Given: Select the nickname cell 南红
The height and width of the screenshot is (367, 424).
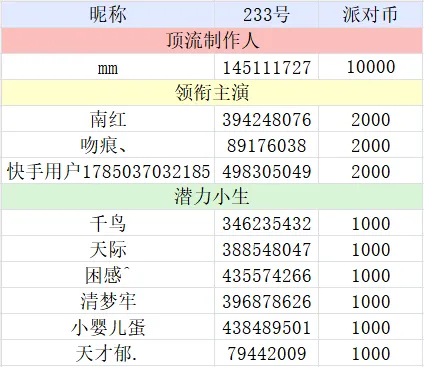Looking at the screenshot, I should coord(108,119).
